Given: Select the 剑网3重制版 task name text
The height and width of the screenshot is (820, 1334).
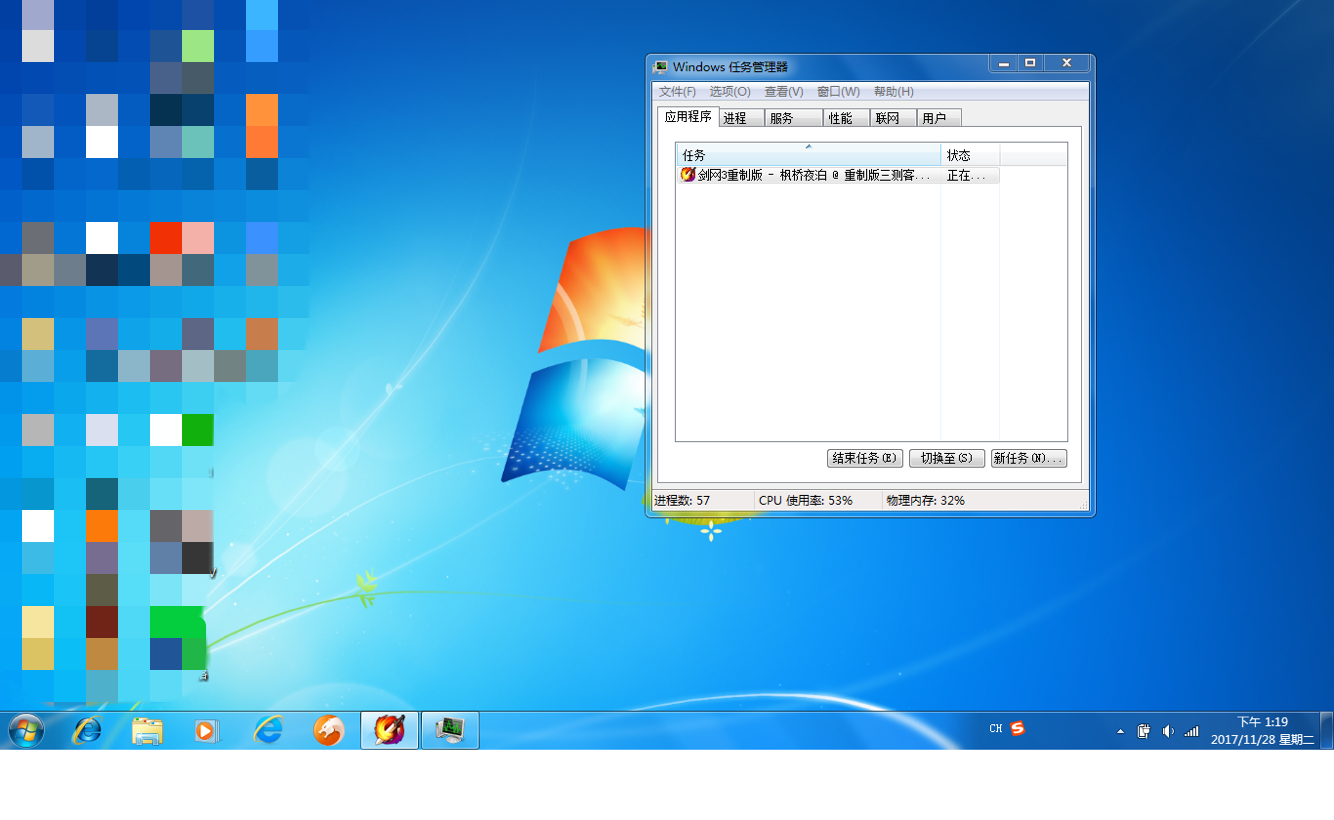Looking at the screenshot, I should click(814, 175).
